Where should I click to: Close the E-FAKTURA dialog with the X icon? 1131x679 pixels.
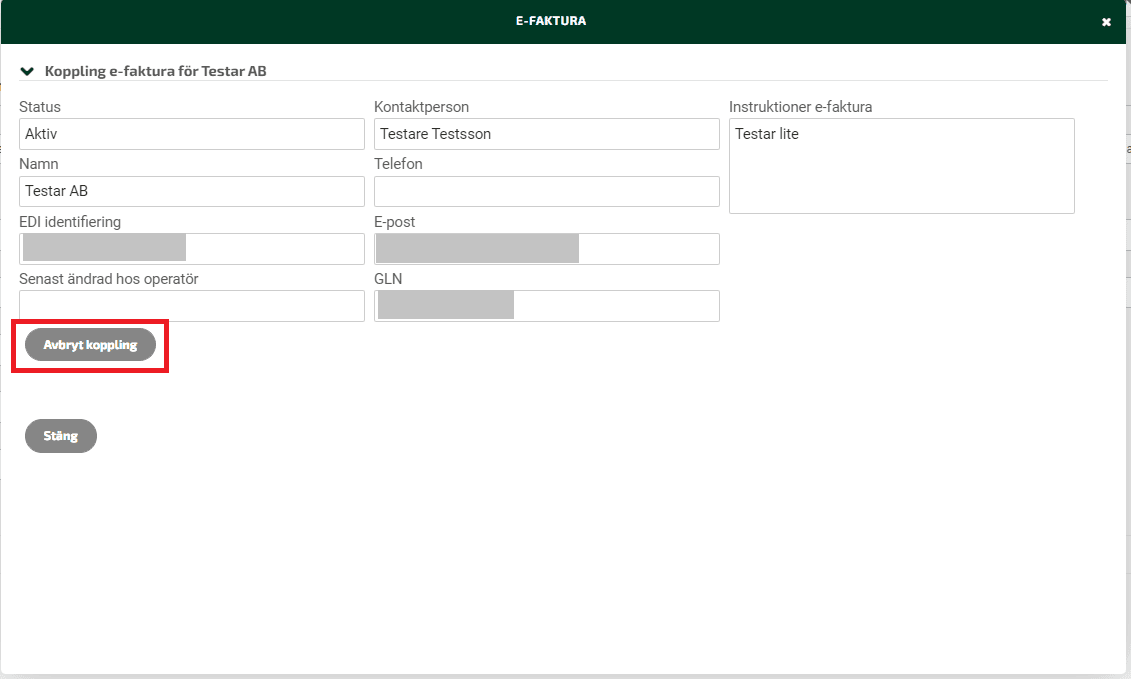(1106, 22)
